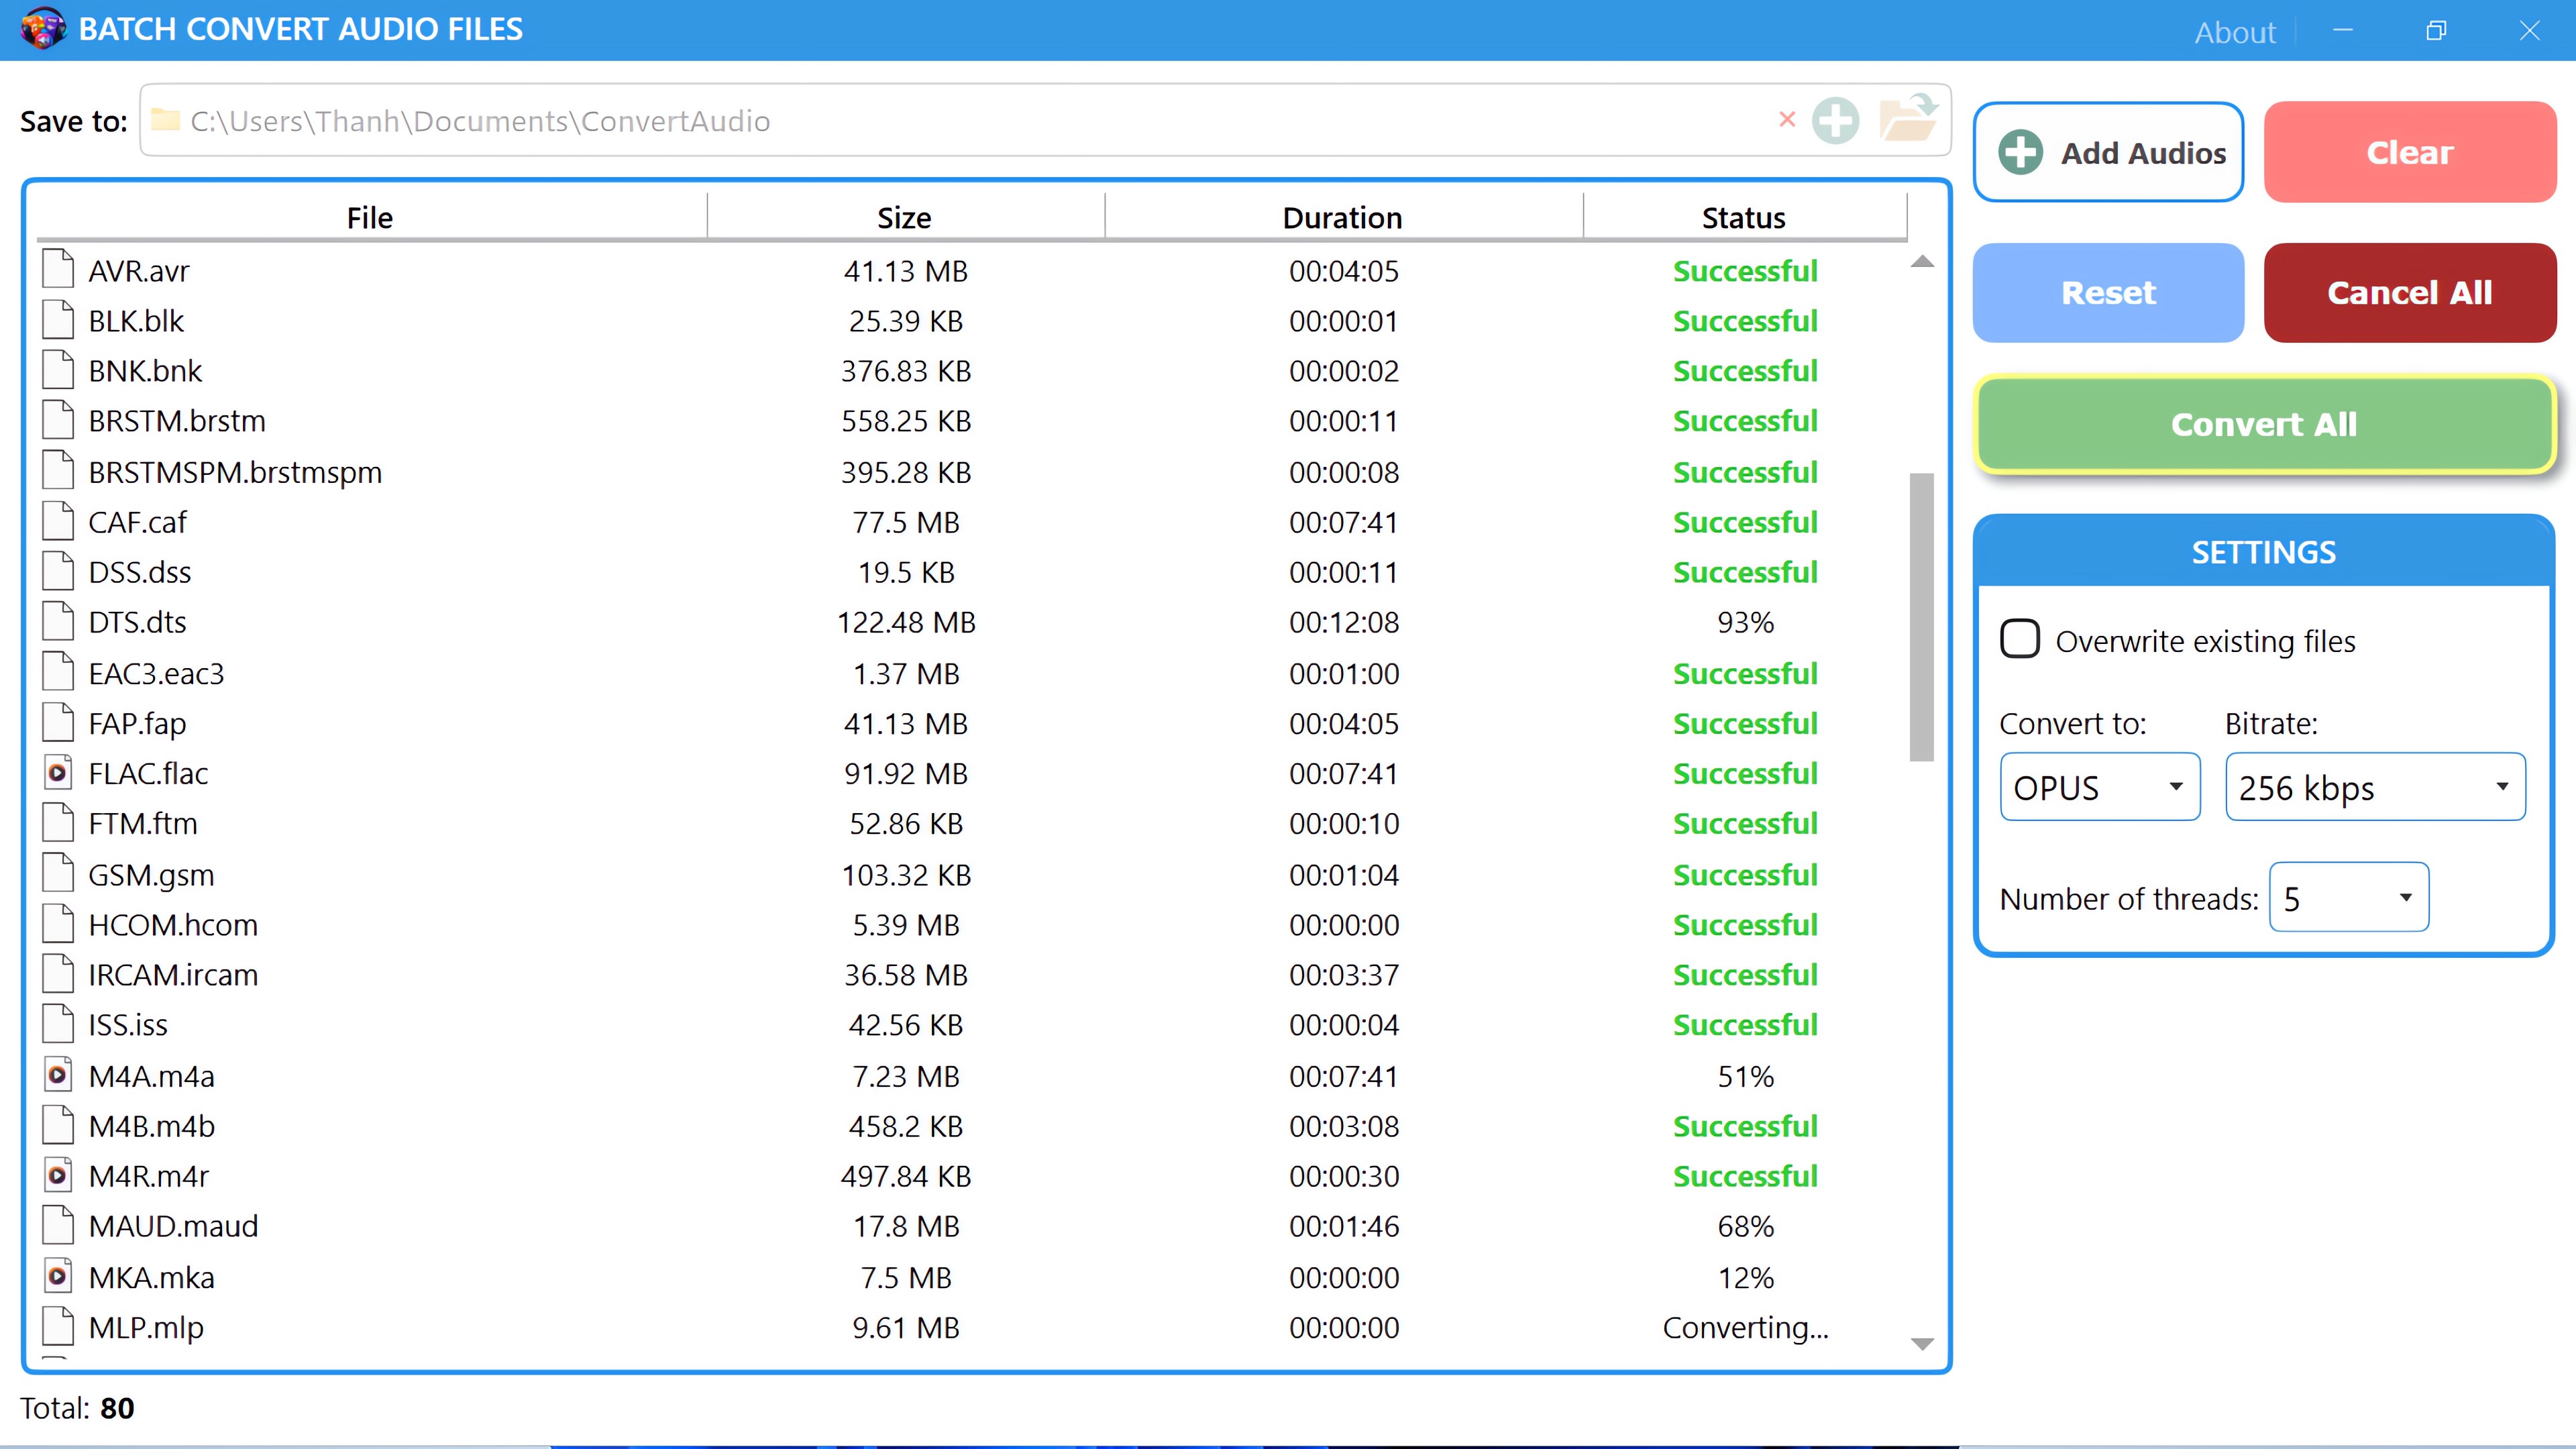This screenshot has width=2576, height=1449.
Task: Click the MKA.mka media file icon
Action: (x=58, y=1276)
